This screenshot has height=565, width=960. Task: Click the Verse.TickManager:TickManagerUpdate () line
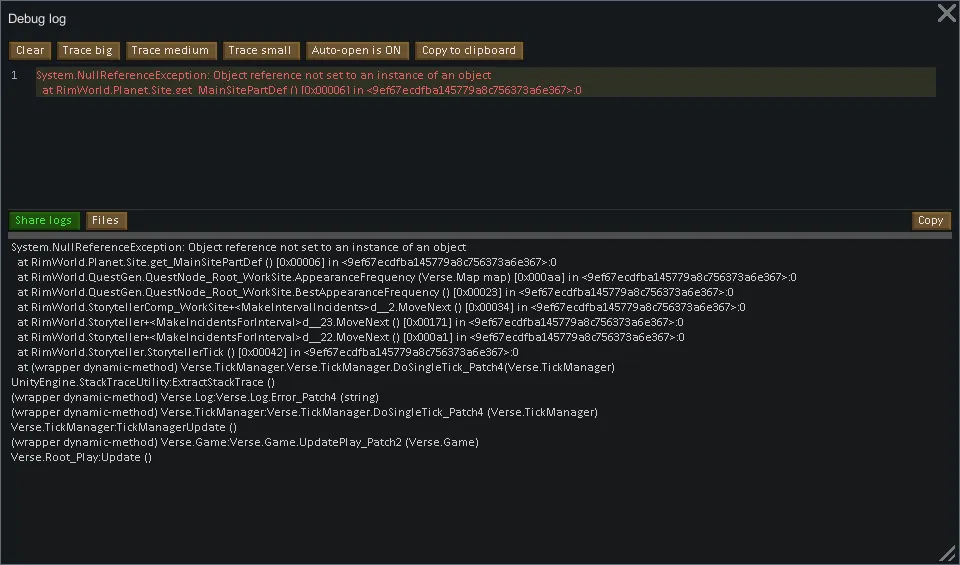click(124, 427)
